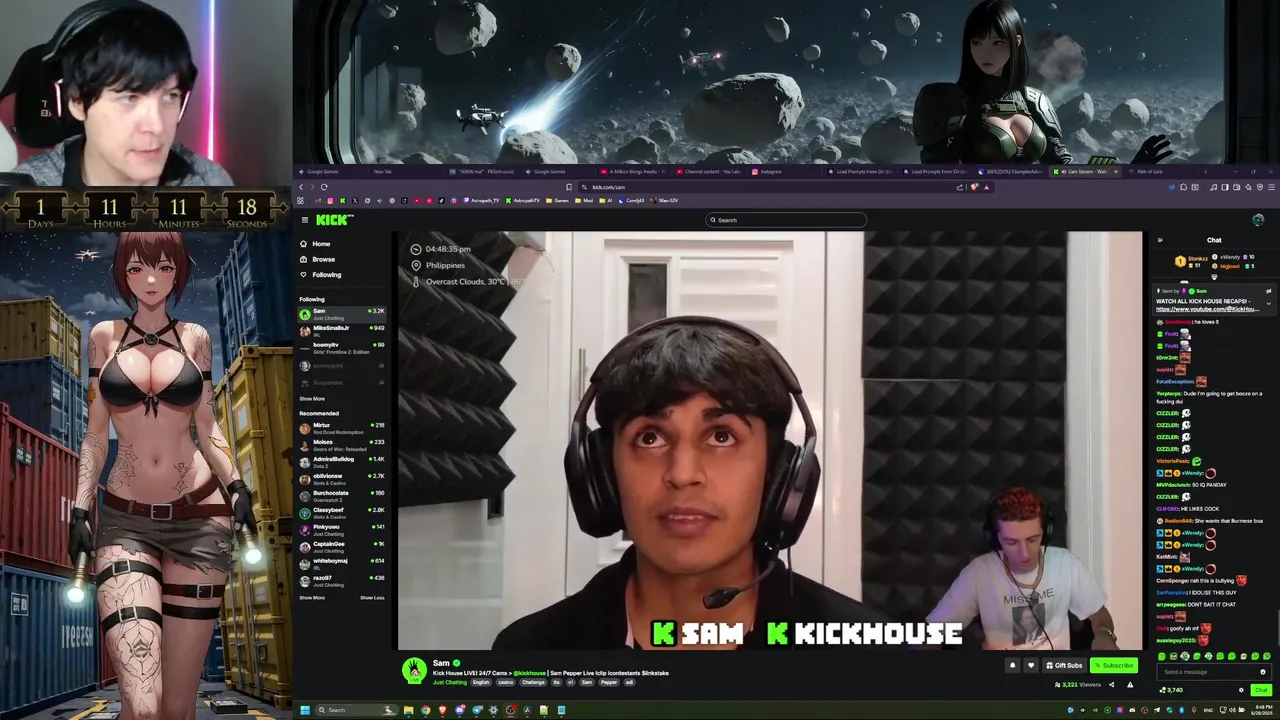The image size is (1280, 720).
Task: Open Following in Kick sidebar
Action: point(326,275)
